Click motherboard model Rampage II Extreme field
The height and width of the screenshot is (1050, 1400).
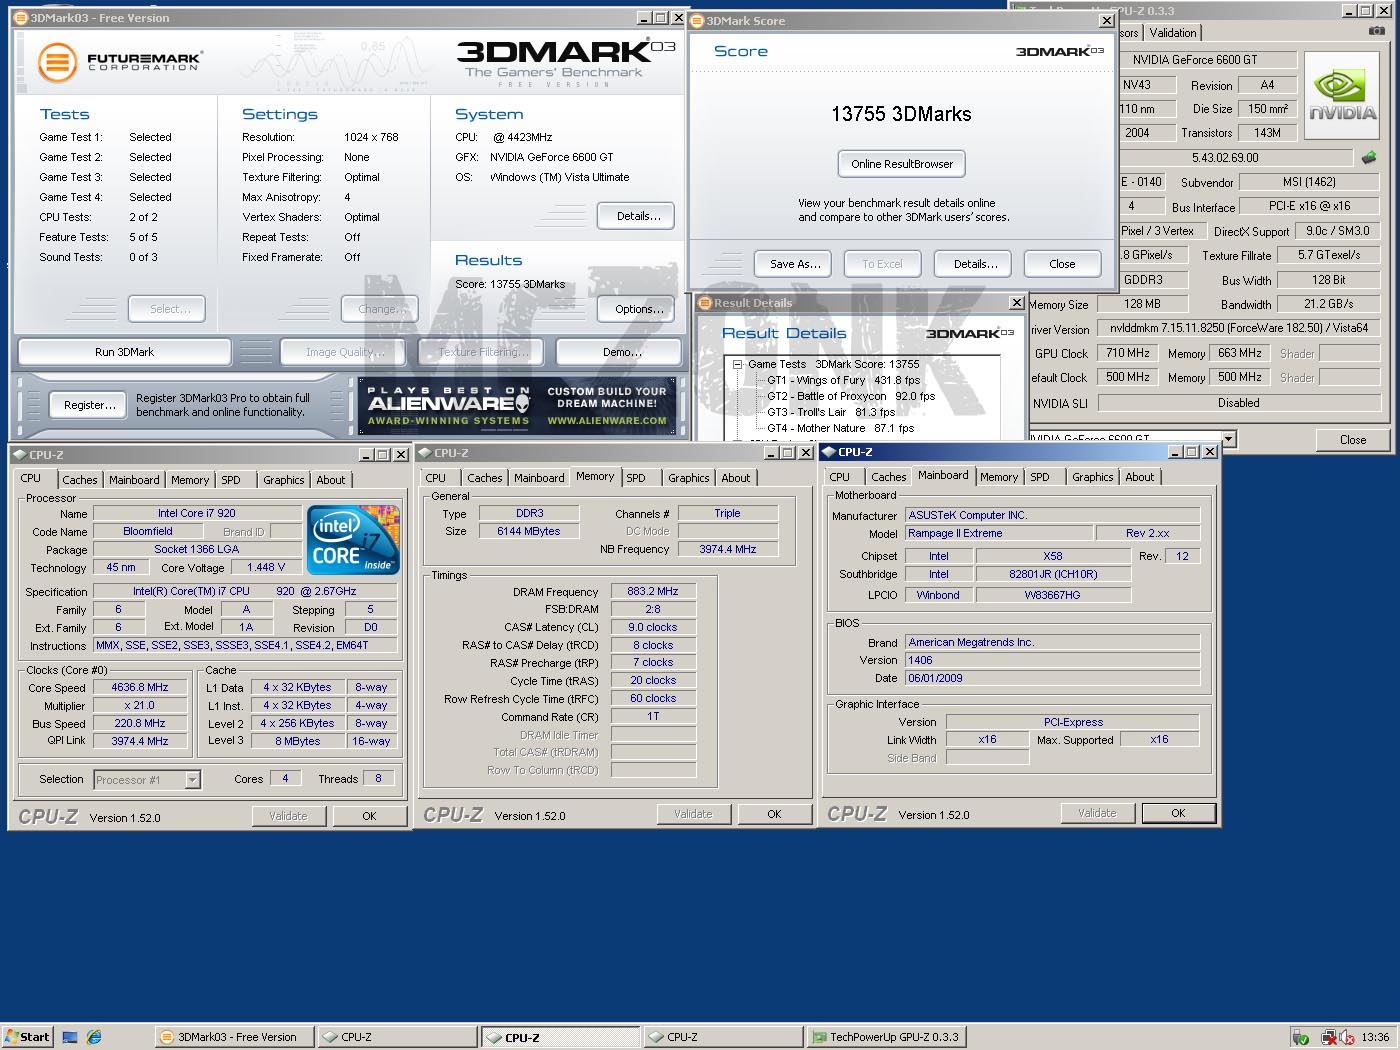tap(999, 533)
